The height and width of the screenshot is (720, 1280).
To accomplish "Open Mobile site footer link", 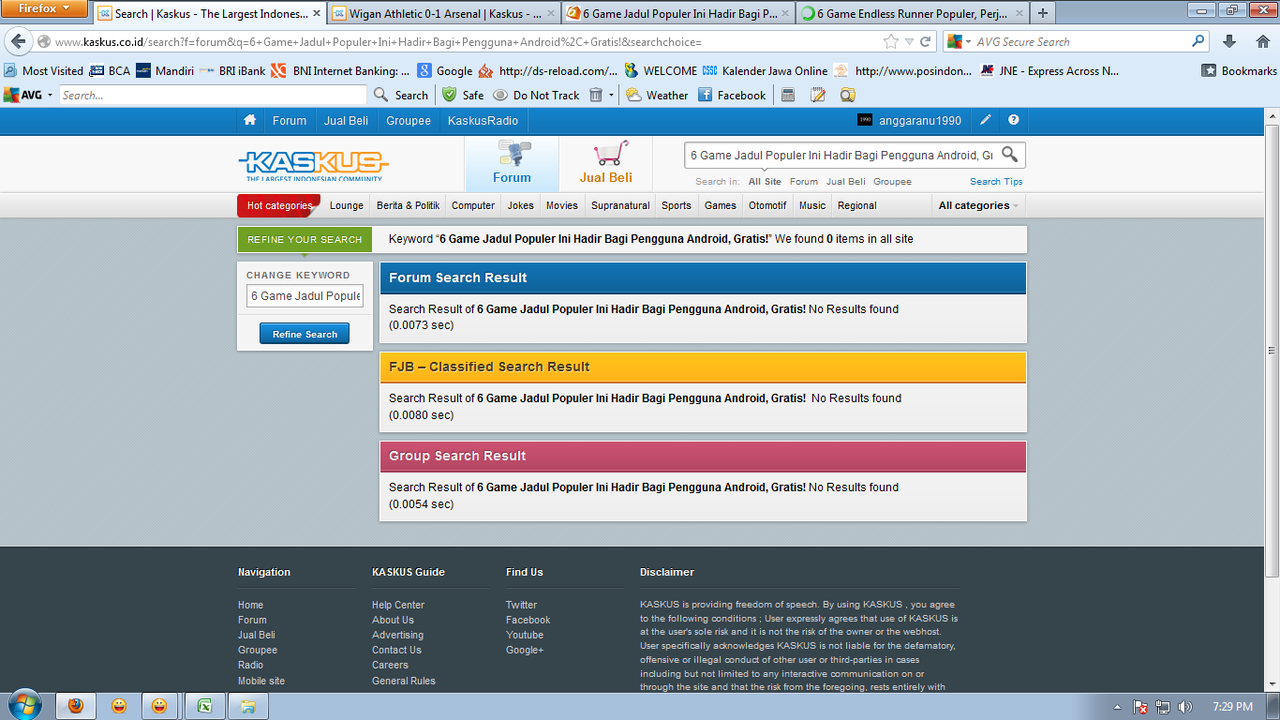I will [x=261, y=681].
